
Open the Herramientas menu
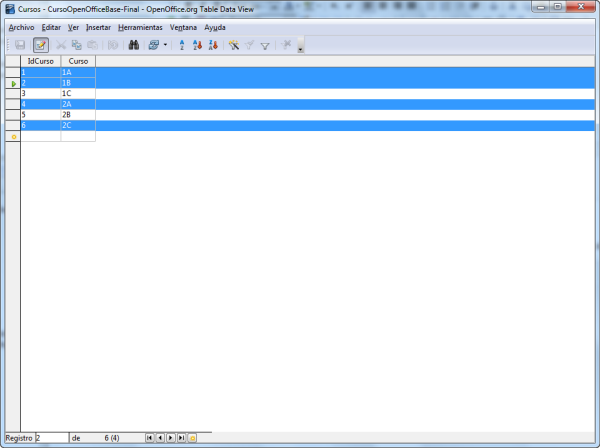(140, 28)
